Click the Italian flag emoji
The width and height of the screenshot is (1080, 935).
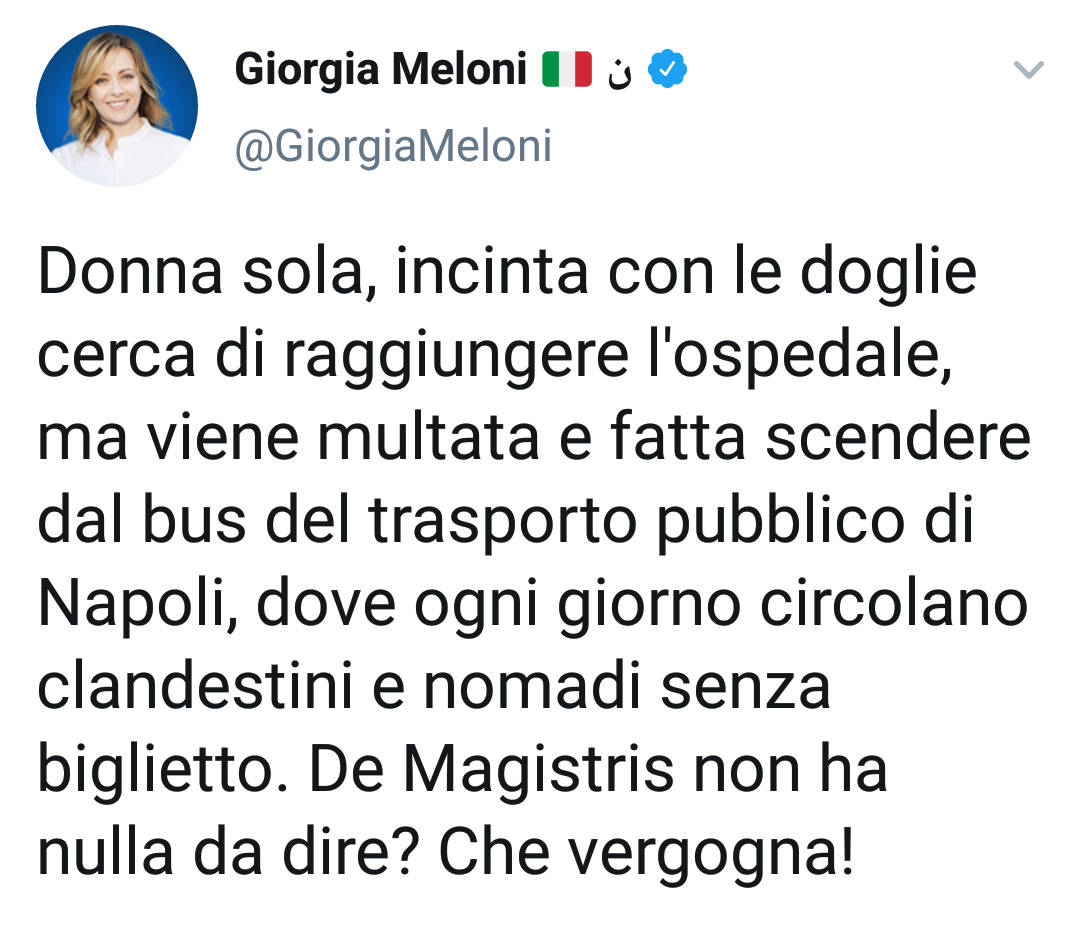click(x=567, y=69)
